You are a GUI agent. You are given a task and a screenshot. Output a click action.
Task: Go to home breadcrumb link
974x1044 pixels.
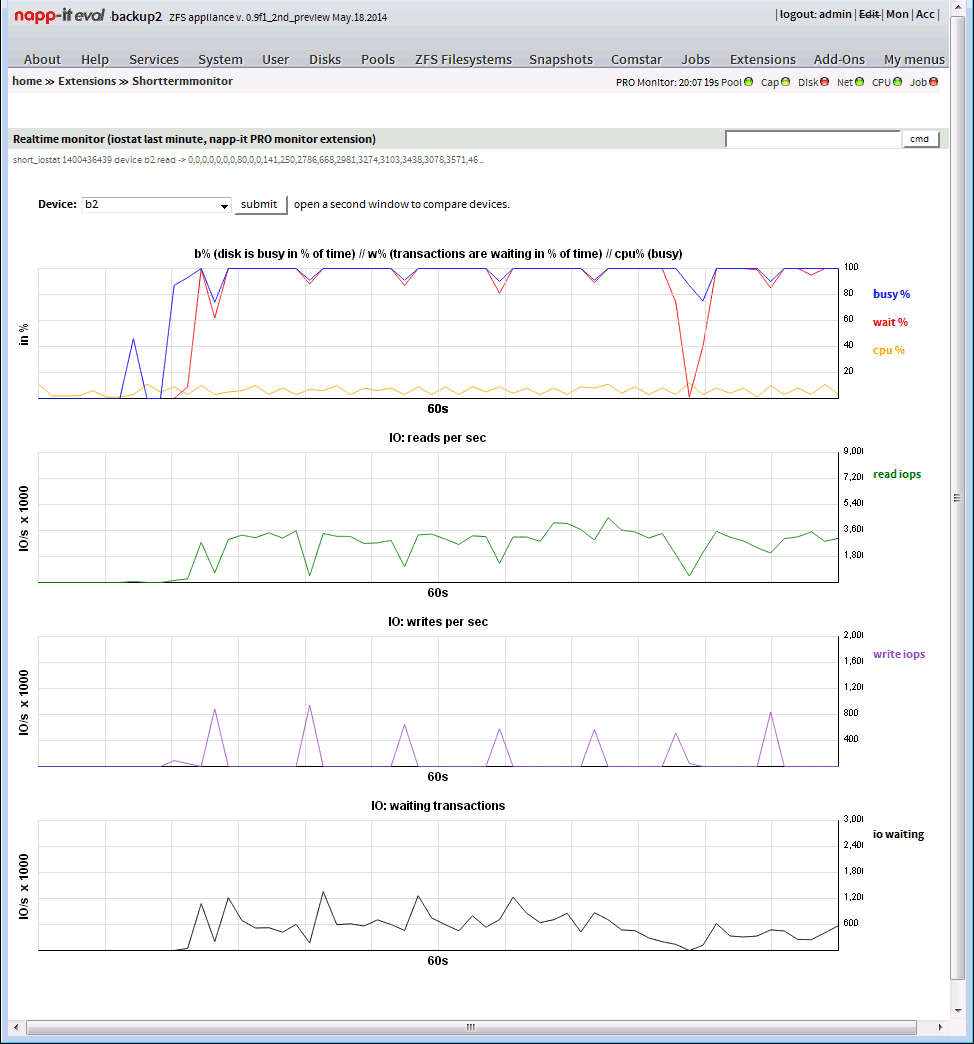[27, 81]
